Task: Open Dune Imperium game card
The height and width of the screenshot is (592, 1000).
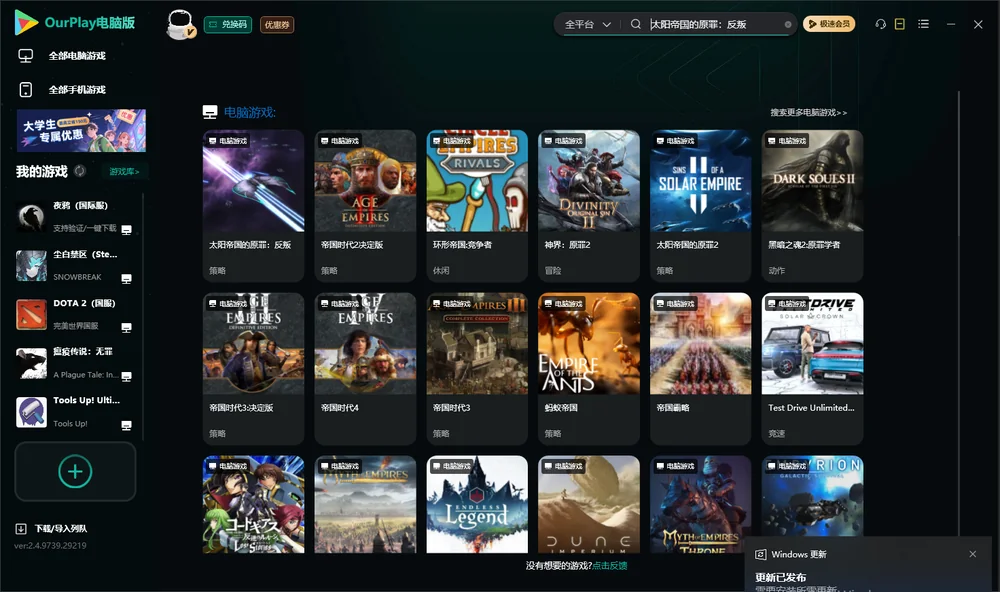Action: tap(589, 504)
